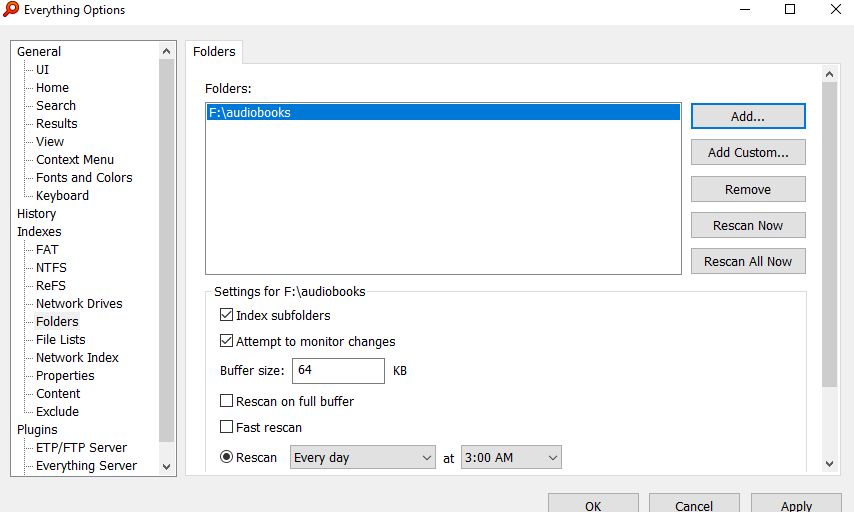Click the tree scrollbar up arrow
This screenshot has width=854, height=512.
point(167,51)
